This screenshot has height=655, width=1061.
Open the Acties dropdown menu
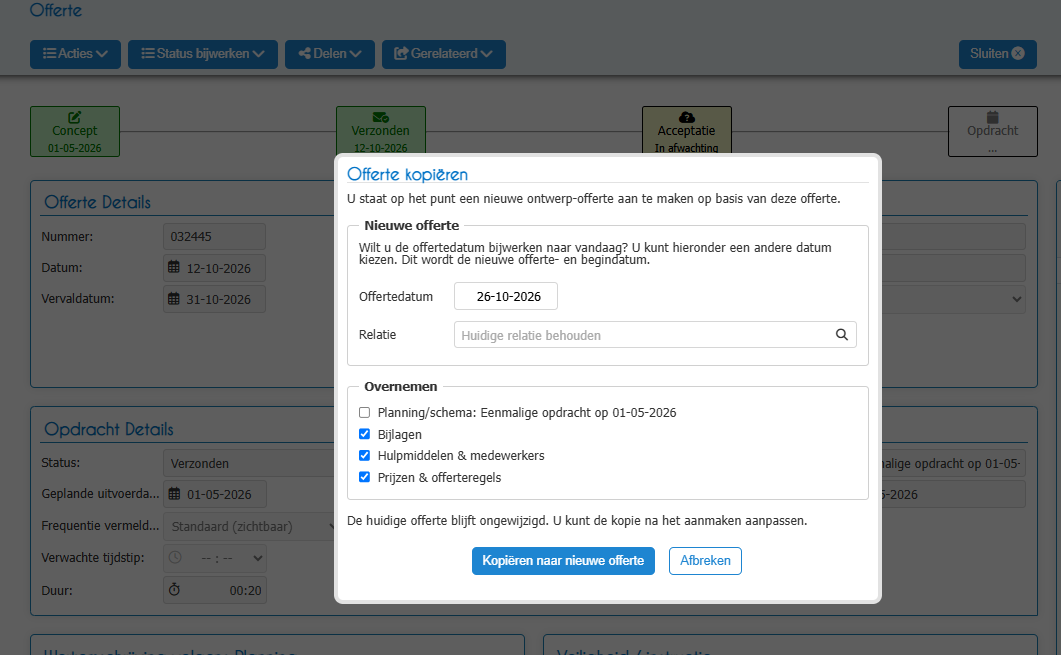click(75, 54)
